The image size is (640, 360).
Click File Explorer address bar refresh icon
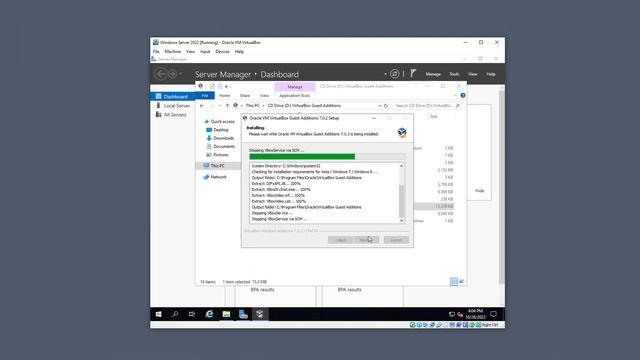386,106
